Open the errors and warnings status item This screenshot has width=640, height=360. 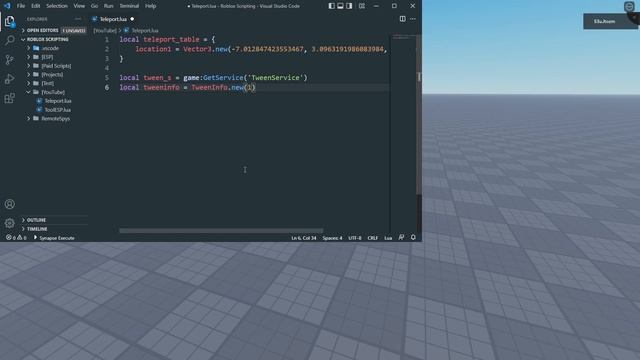16,238
